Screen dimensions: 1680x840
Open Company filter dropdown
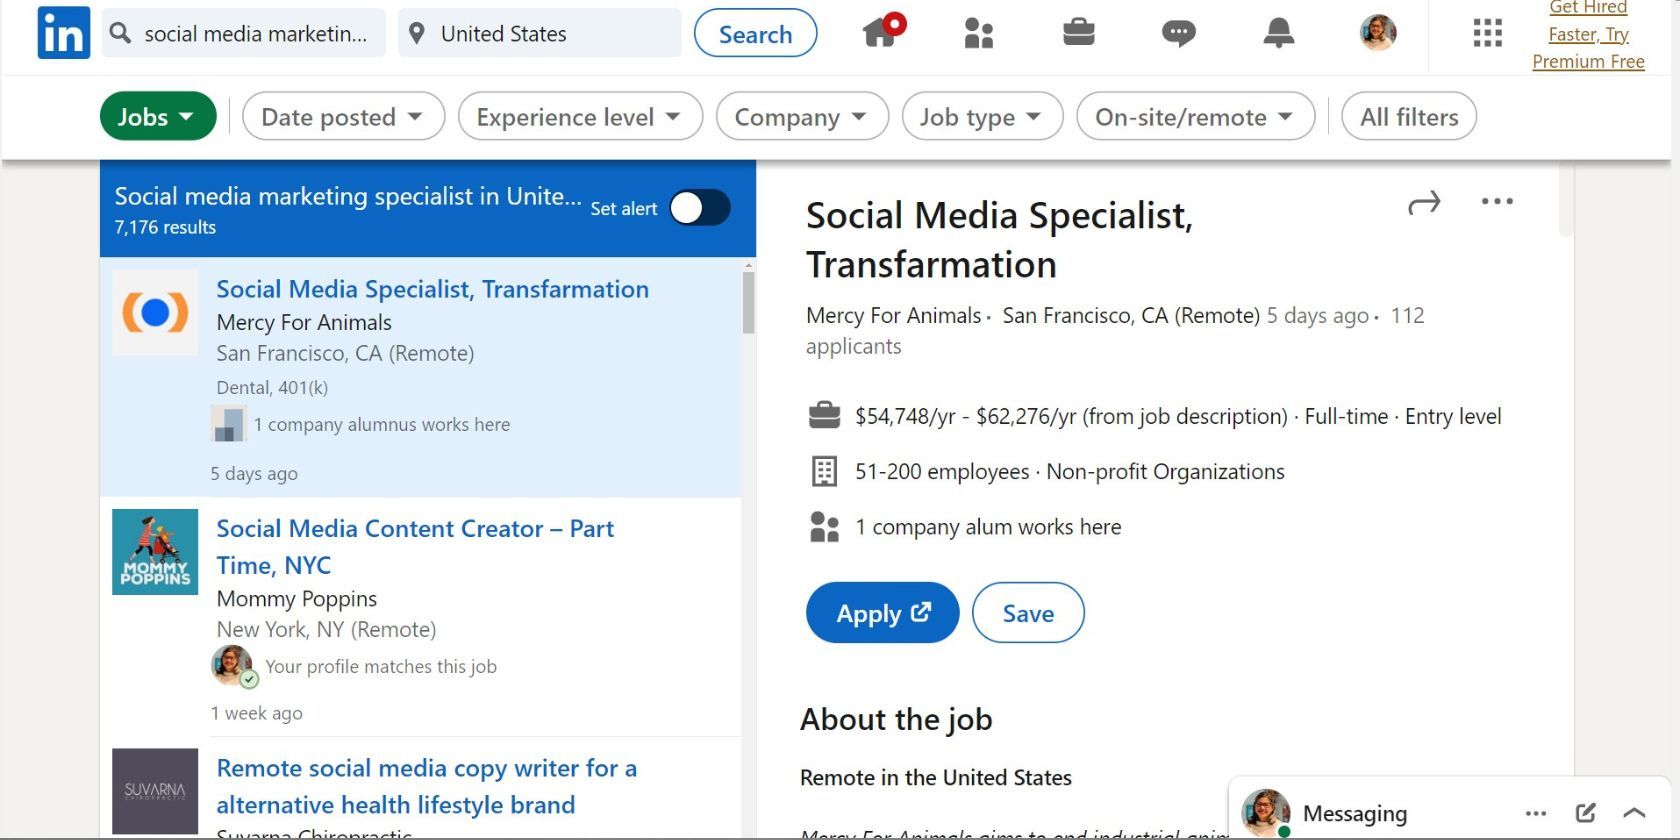coord(802,116)
